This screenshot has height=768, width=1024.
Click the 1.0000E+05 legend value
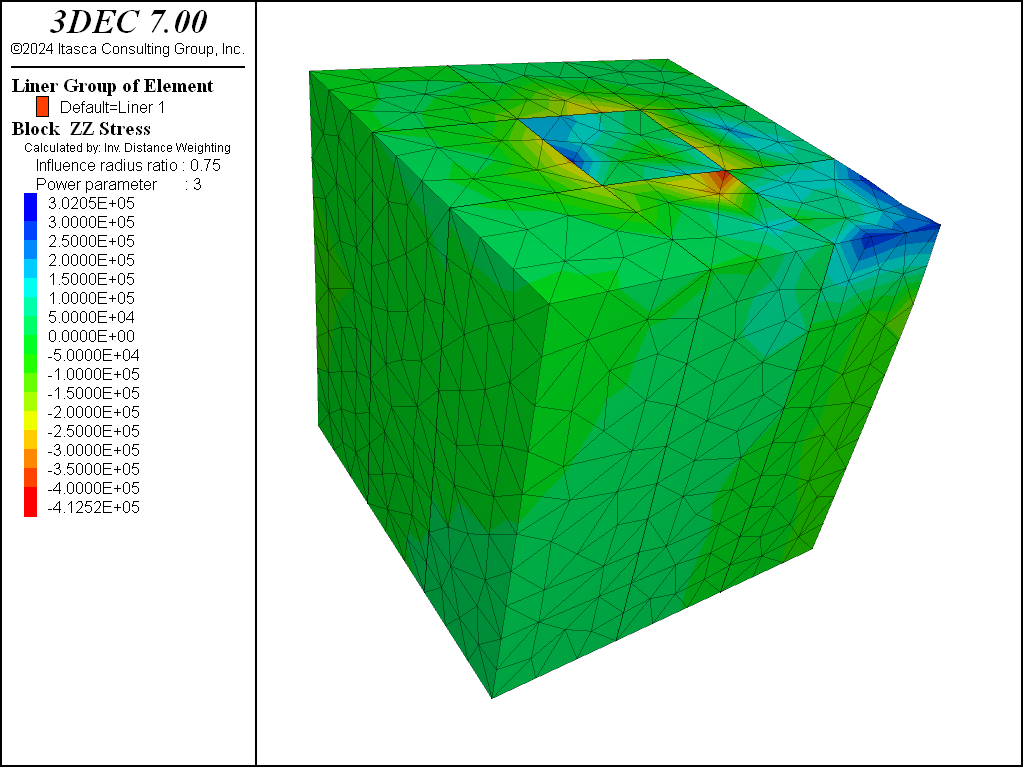[91, 298]
